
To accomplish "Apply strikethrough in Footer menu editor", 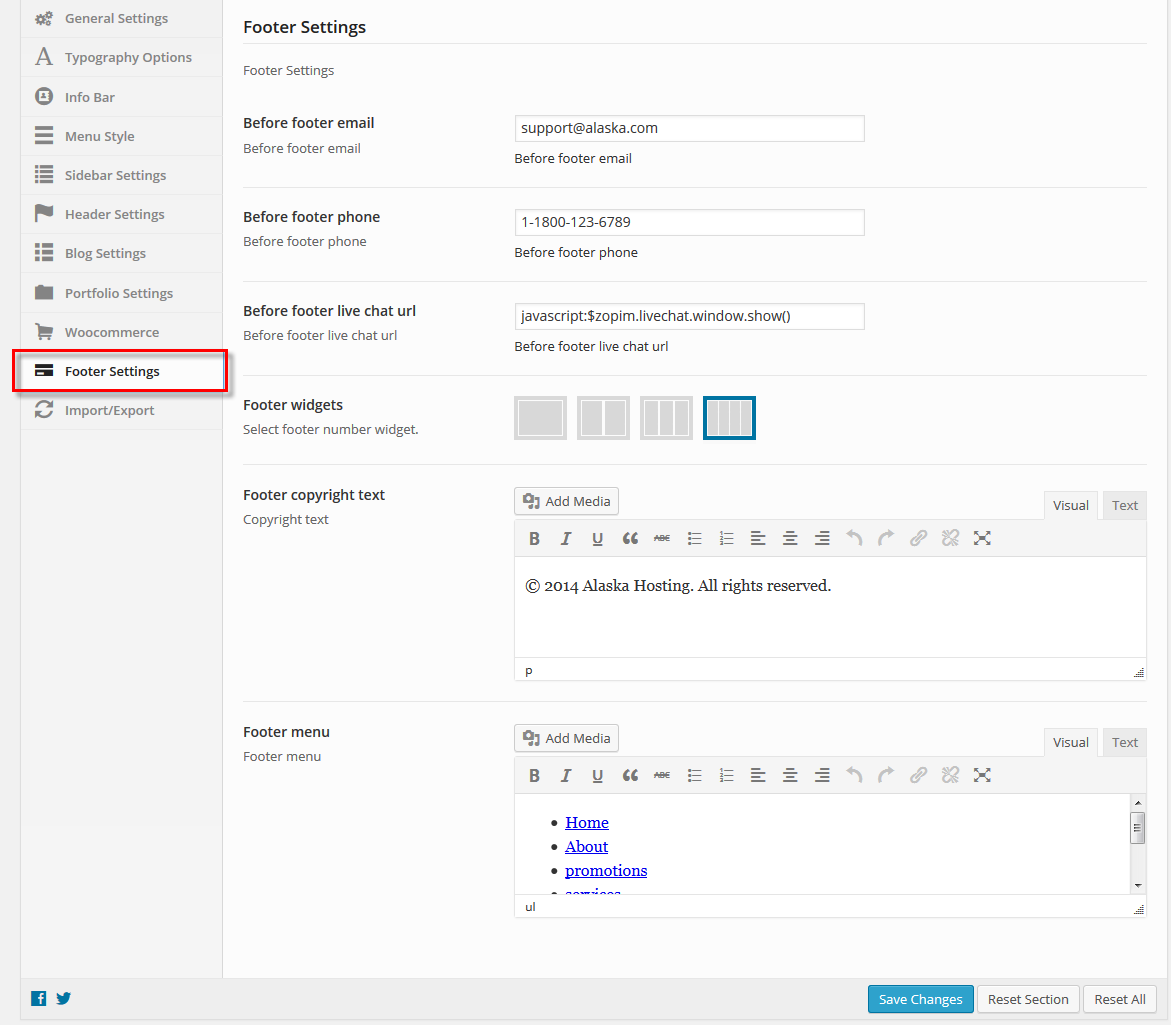I will point(662,775).
